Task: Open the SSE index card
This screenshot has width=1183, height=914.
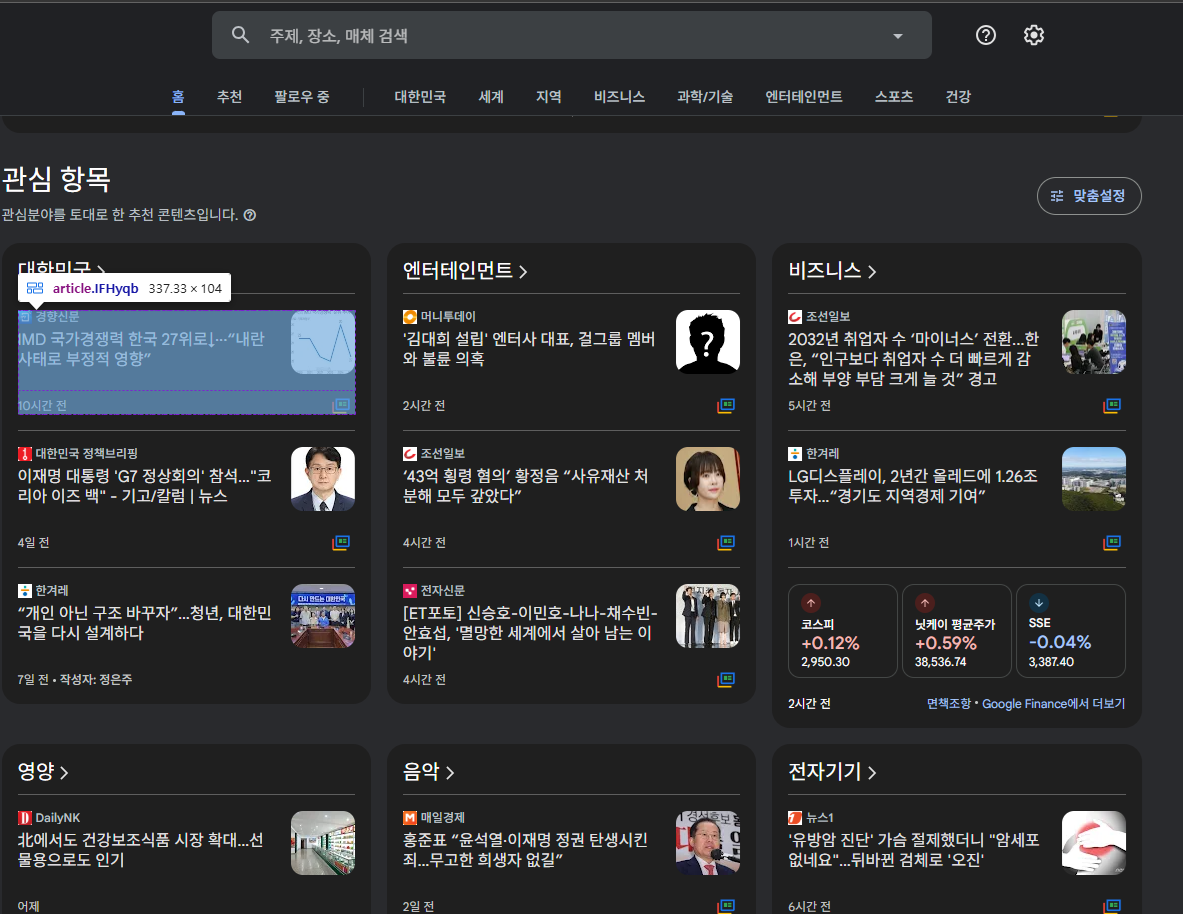Action: 1071,631
